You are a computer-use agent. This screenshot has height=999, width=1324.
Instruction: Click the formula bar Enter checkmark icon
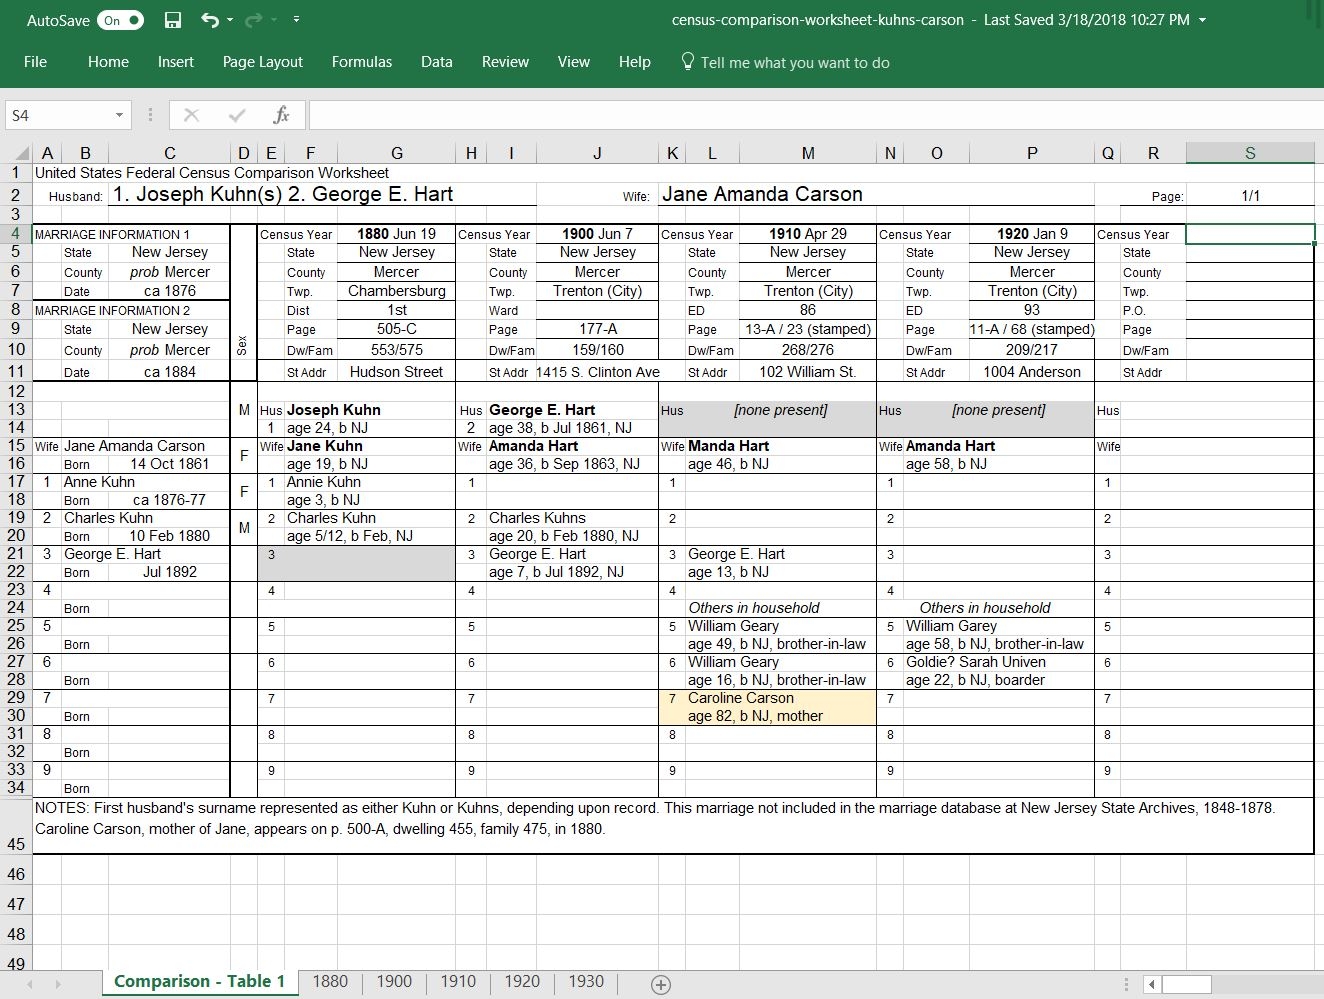pos(237,115)
